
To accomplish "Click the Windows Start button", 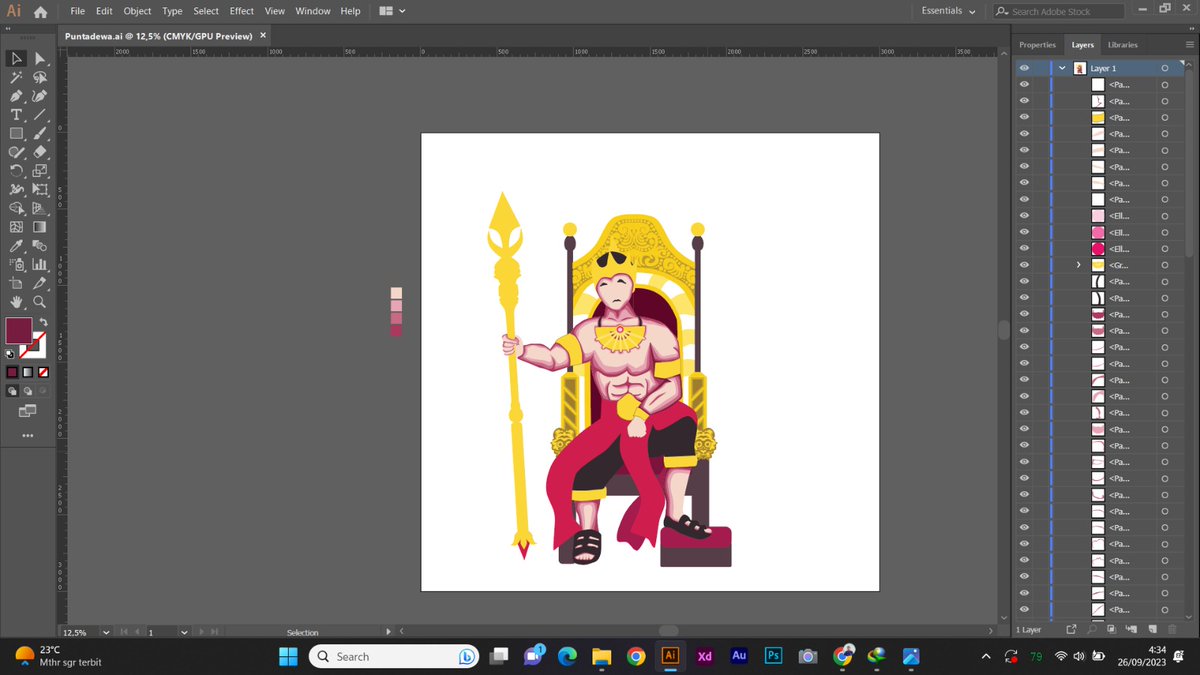I will click(288, 656).
